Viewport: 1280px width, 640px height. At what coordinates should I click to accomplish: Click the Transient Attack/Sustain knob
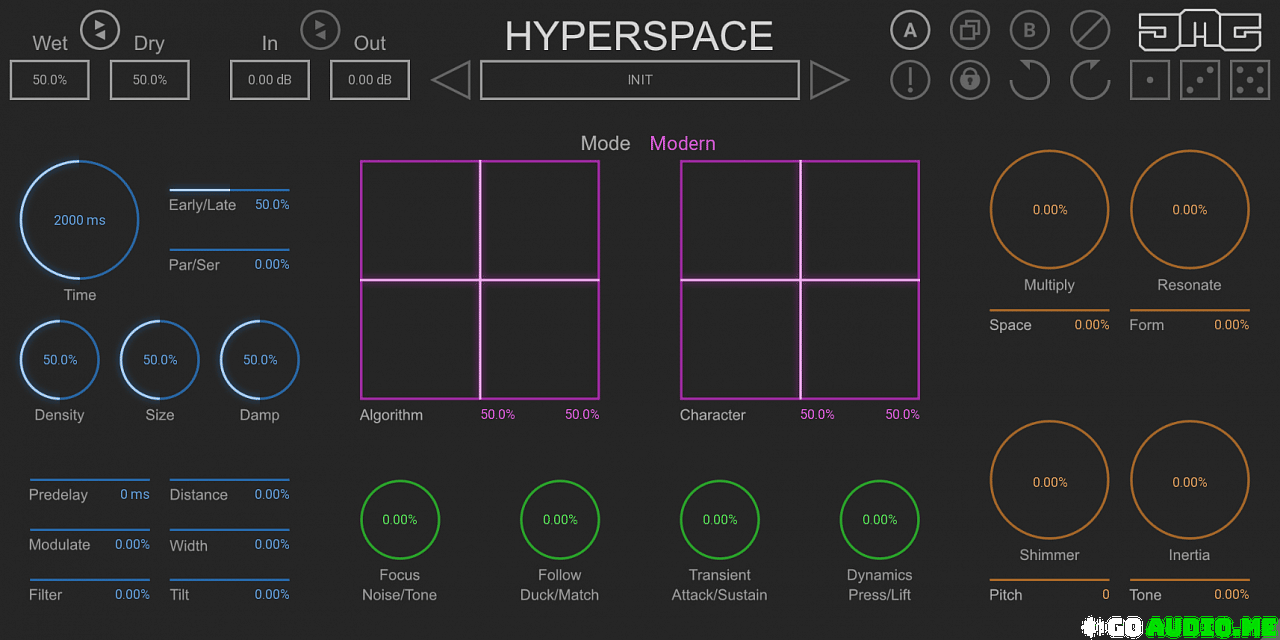tap(720, 520)
